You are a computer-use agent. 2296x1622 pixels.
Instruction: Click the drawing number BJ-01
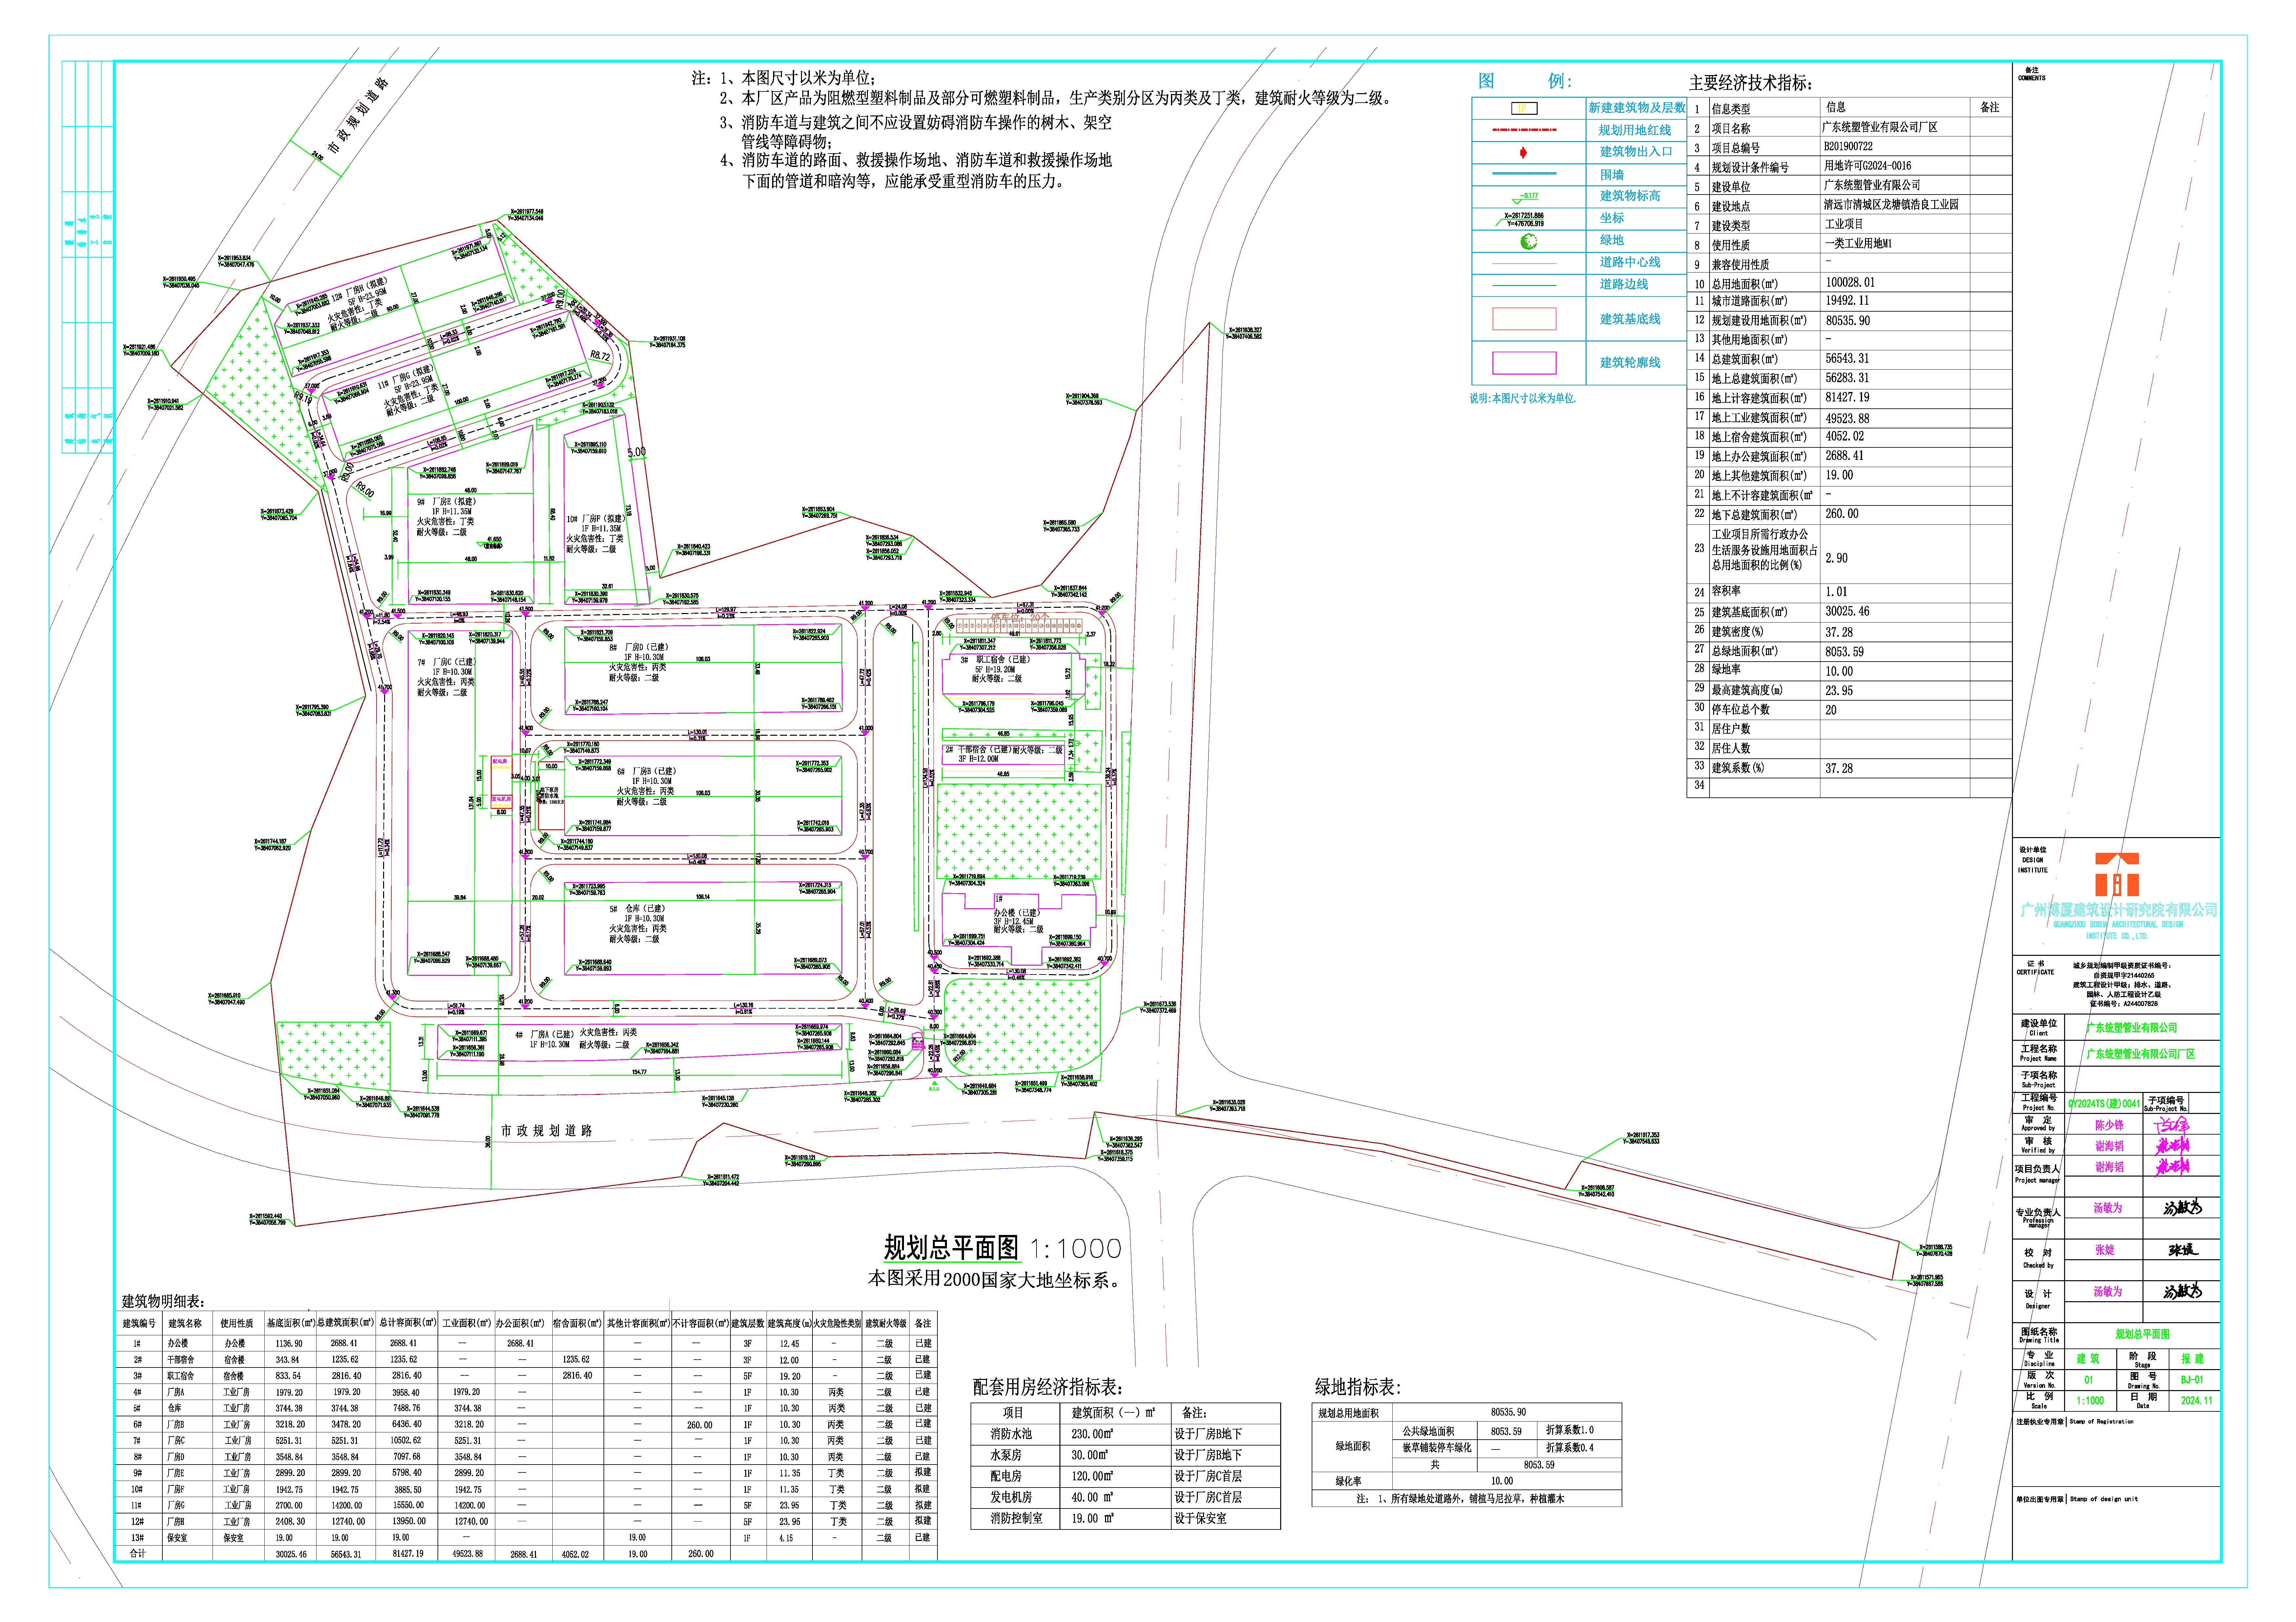(2192, 1380)
